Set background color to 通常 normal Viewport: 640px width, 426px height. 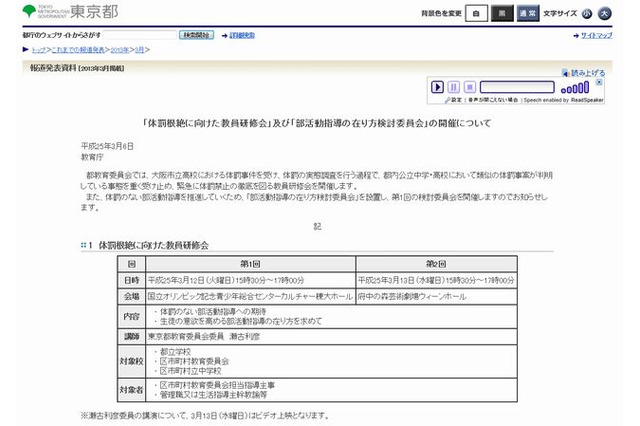point(528,13)
